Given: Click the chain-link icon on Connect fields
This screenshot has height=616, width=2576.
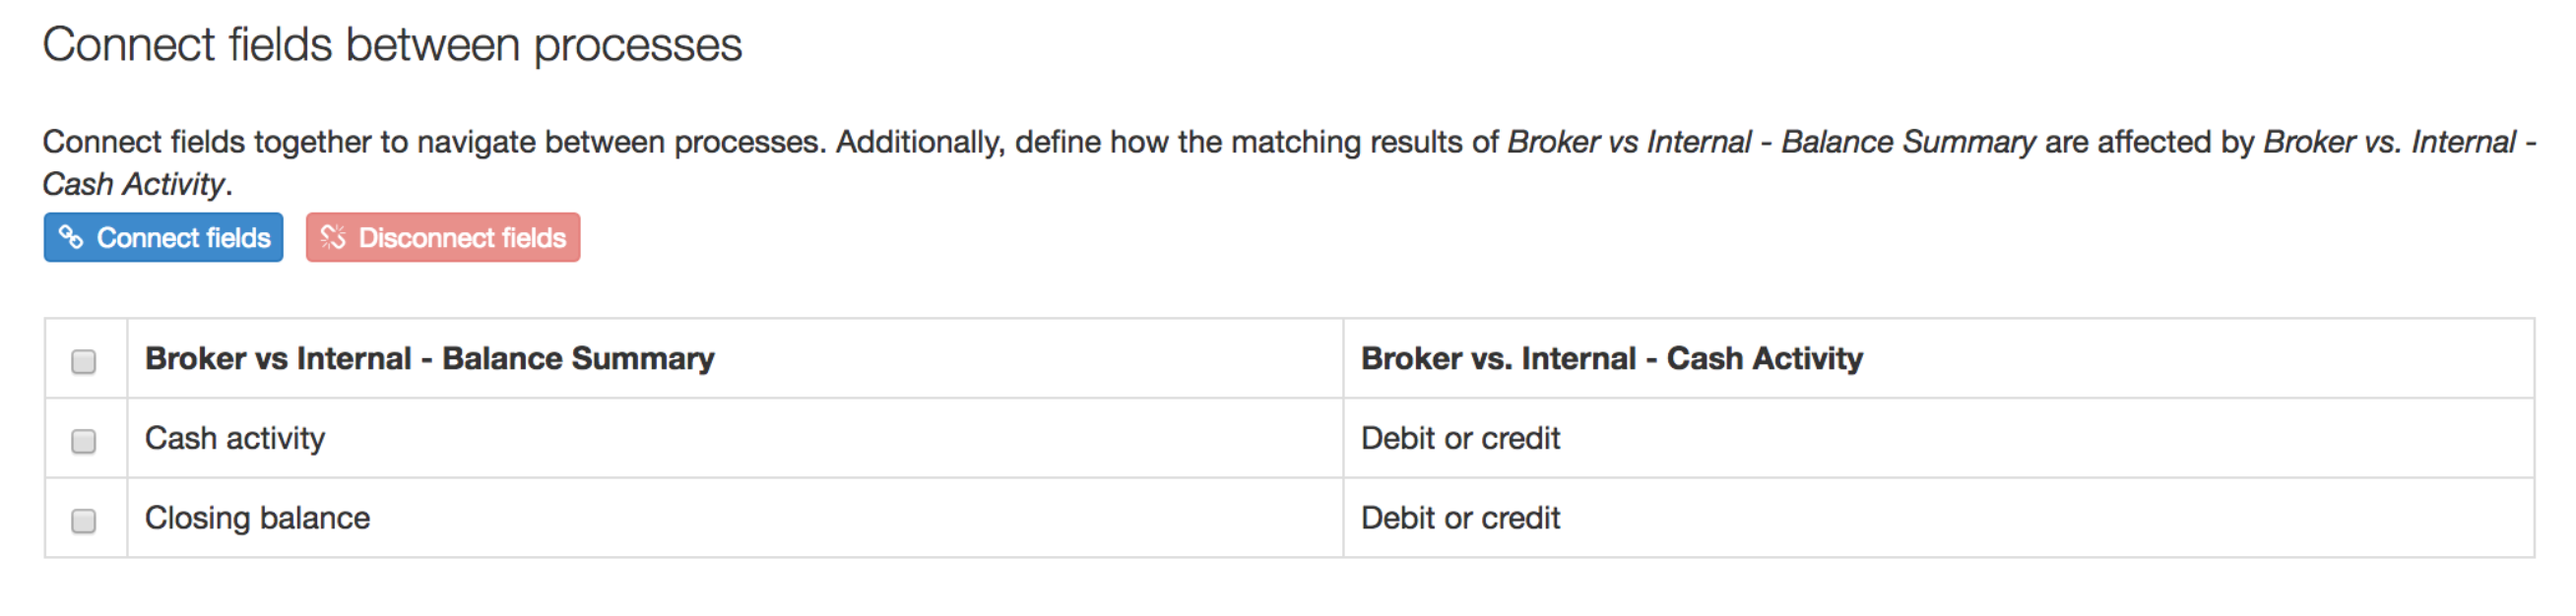Looking at the screenshot, I should [70, 237].
